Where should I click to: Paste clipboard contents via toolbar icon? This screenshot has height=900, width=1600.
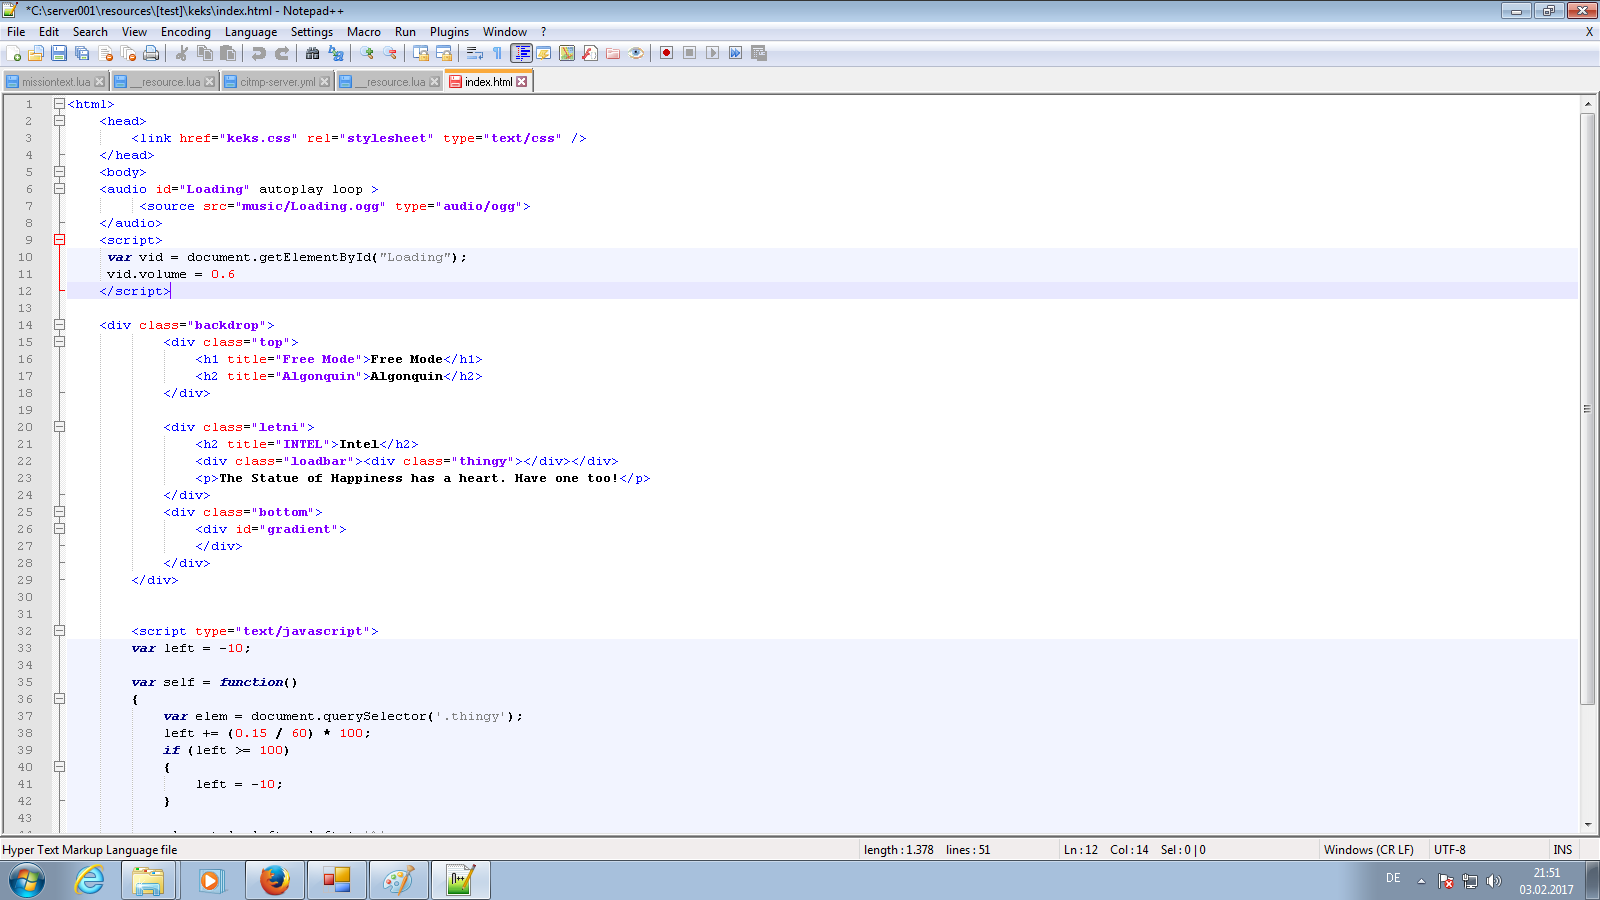click(228, 54)
